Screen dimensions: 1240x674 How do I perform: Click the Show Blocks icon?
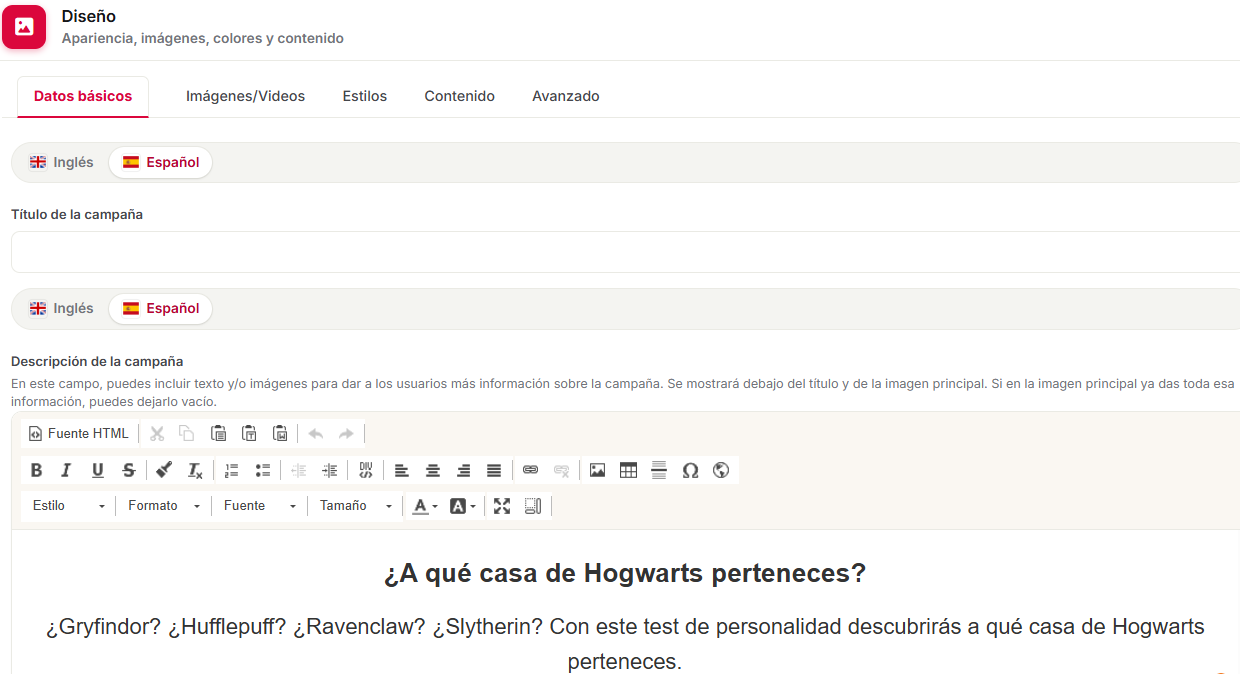[533, 506]
